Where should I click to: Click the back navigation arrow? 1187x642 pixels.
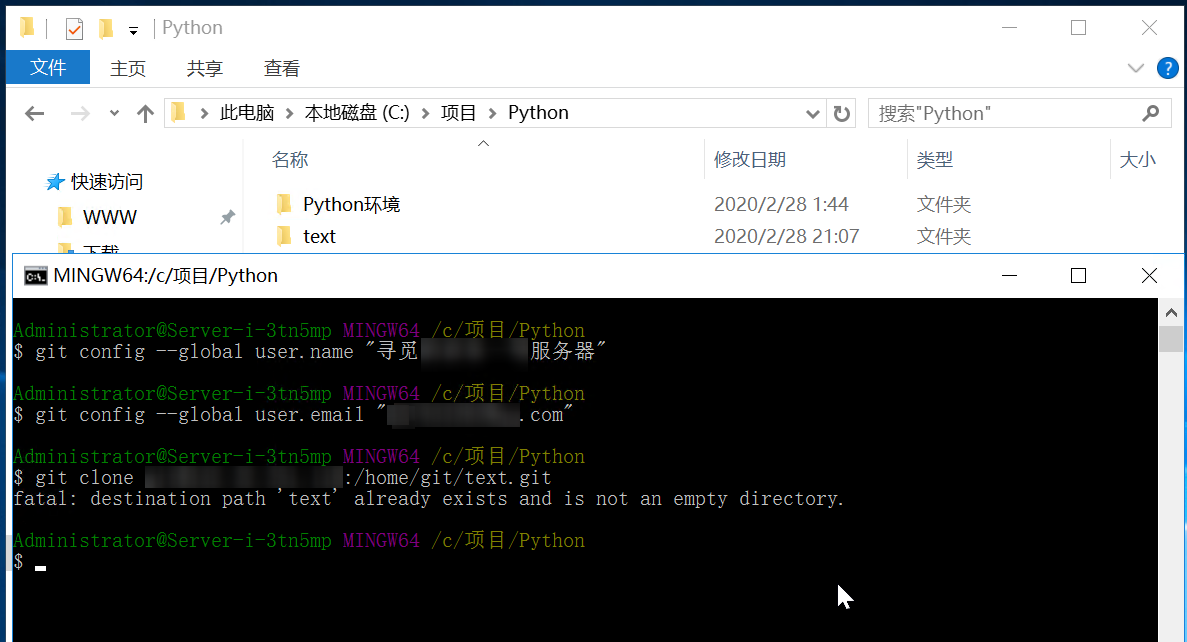pyautogui.click(x=34, y=113)
